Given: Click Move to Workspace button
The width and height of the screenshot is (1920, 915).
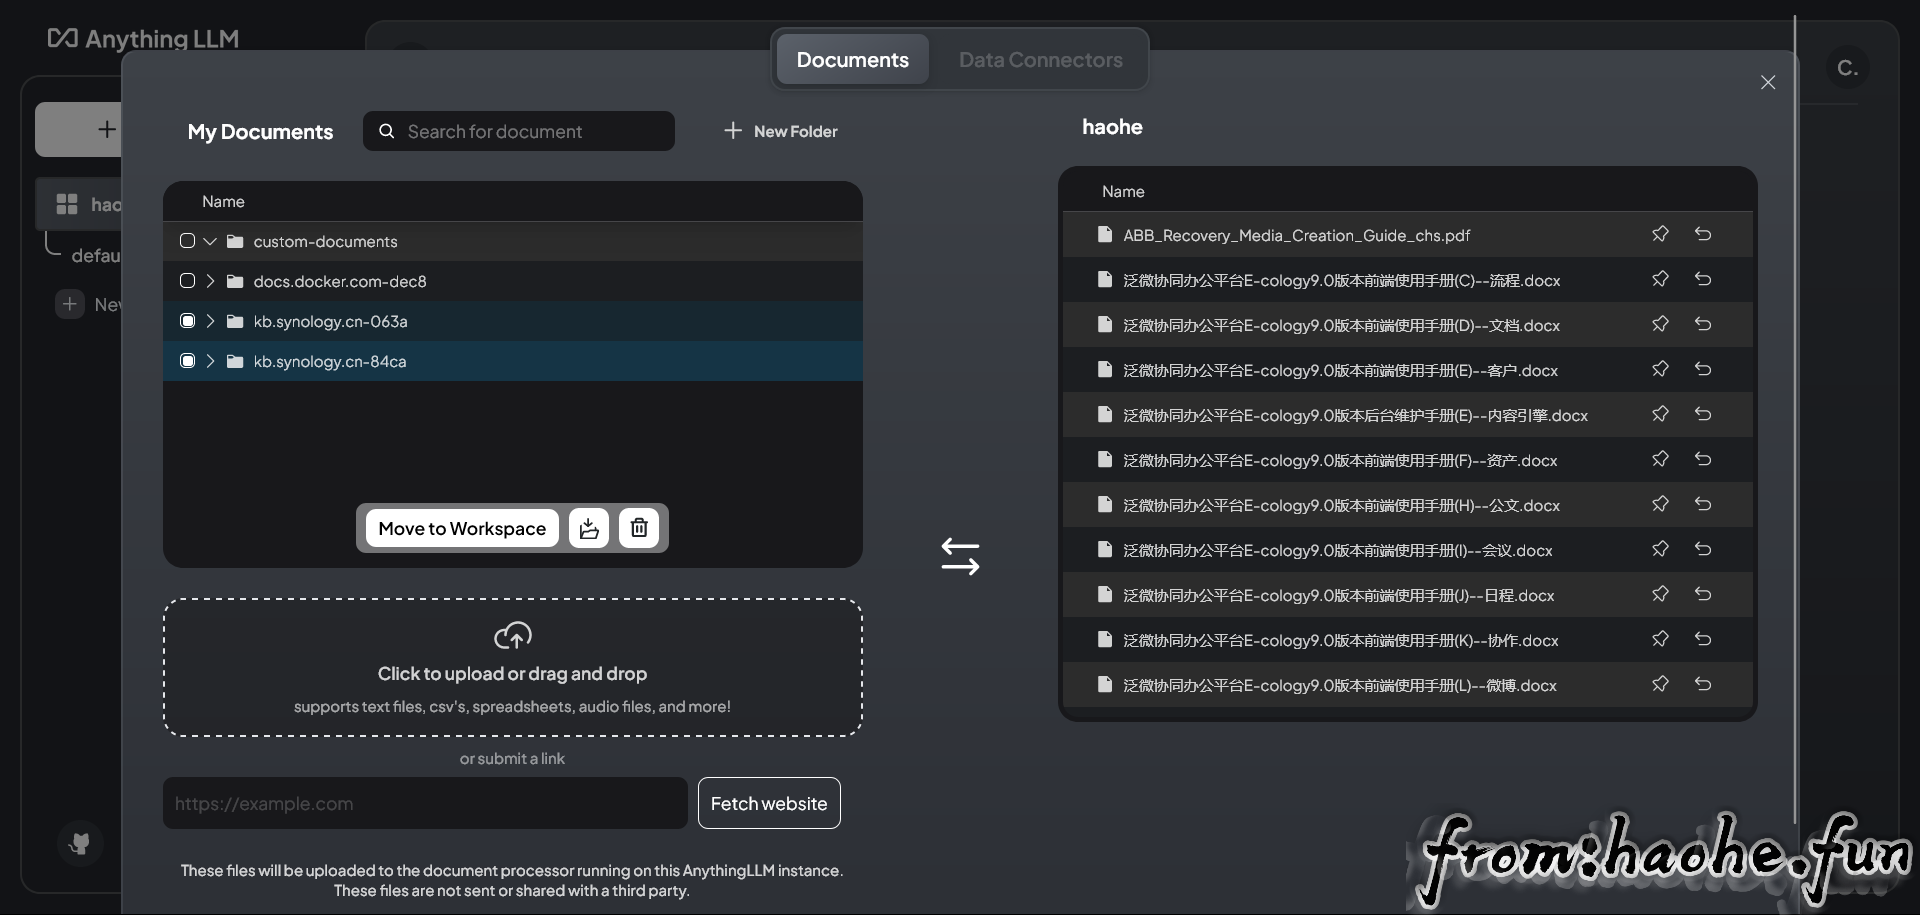Looking at the screenshot, I should tap(462, 528).
